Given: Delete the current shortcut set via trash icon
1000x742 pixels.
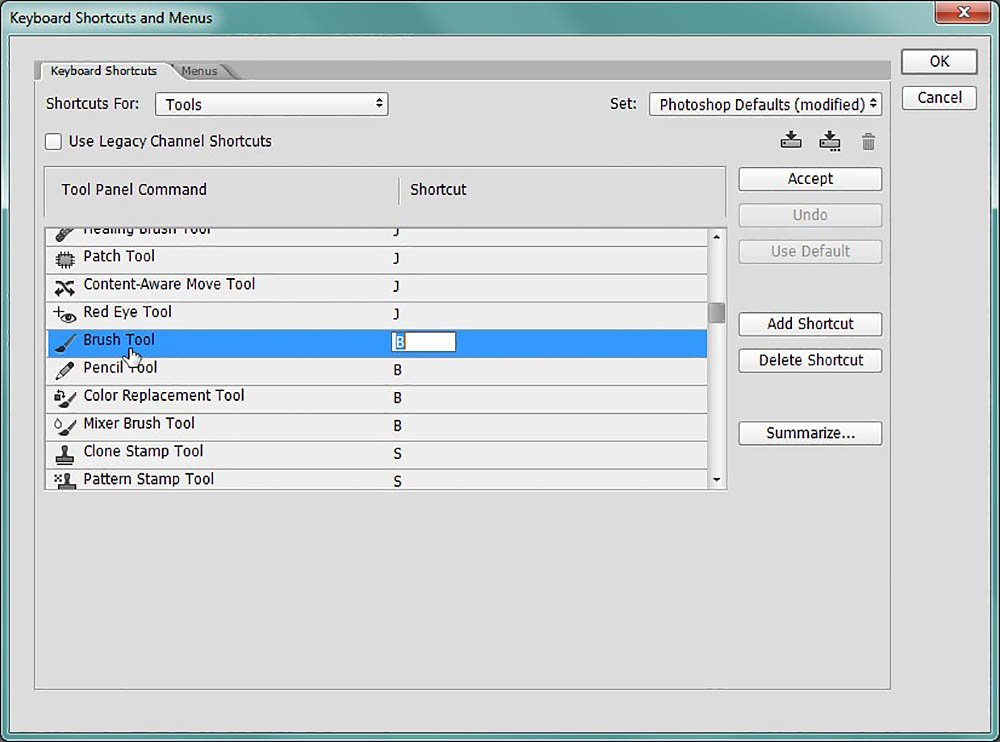Looking at the screenshot, I should click(868, 142).
